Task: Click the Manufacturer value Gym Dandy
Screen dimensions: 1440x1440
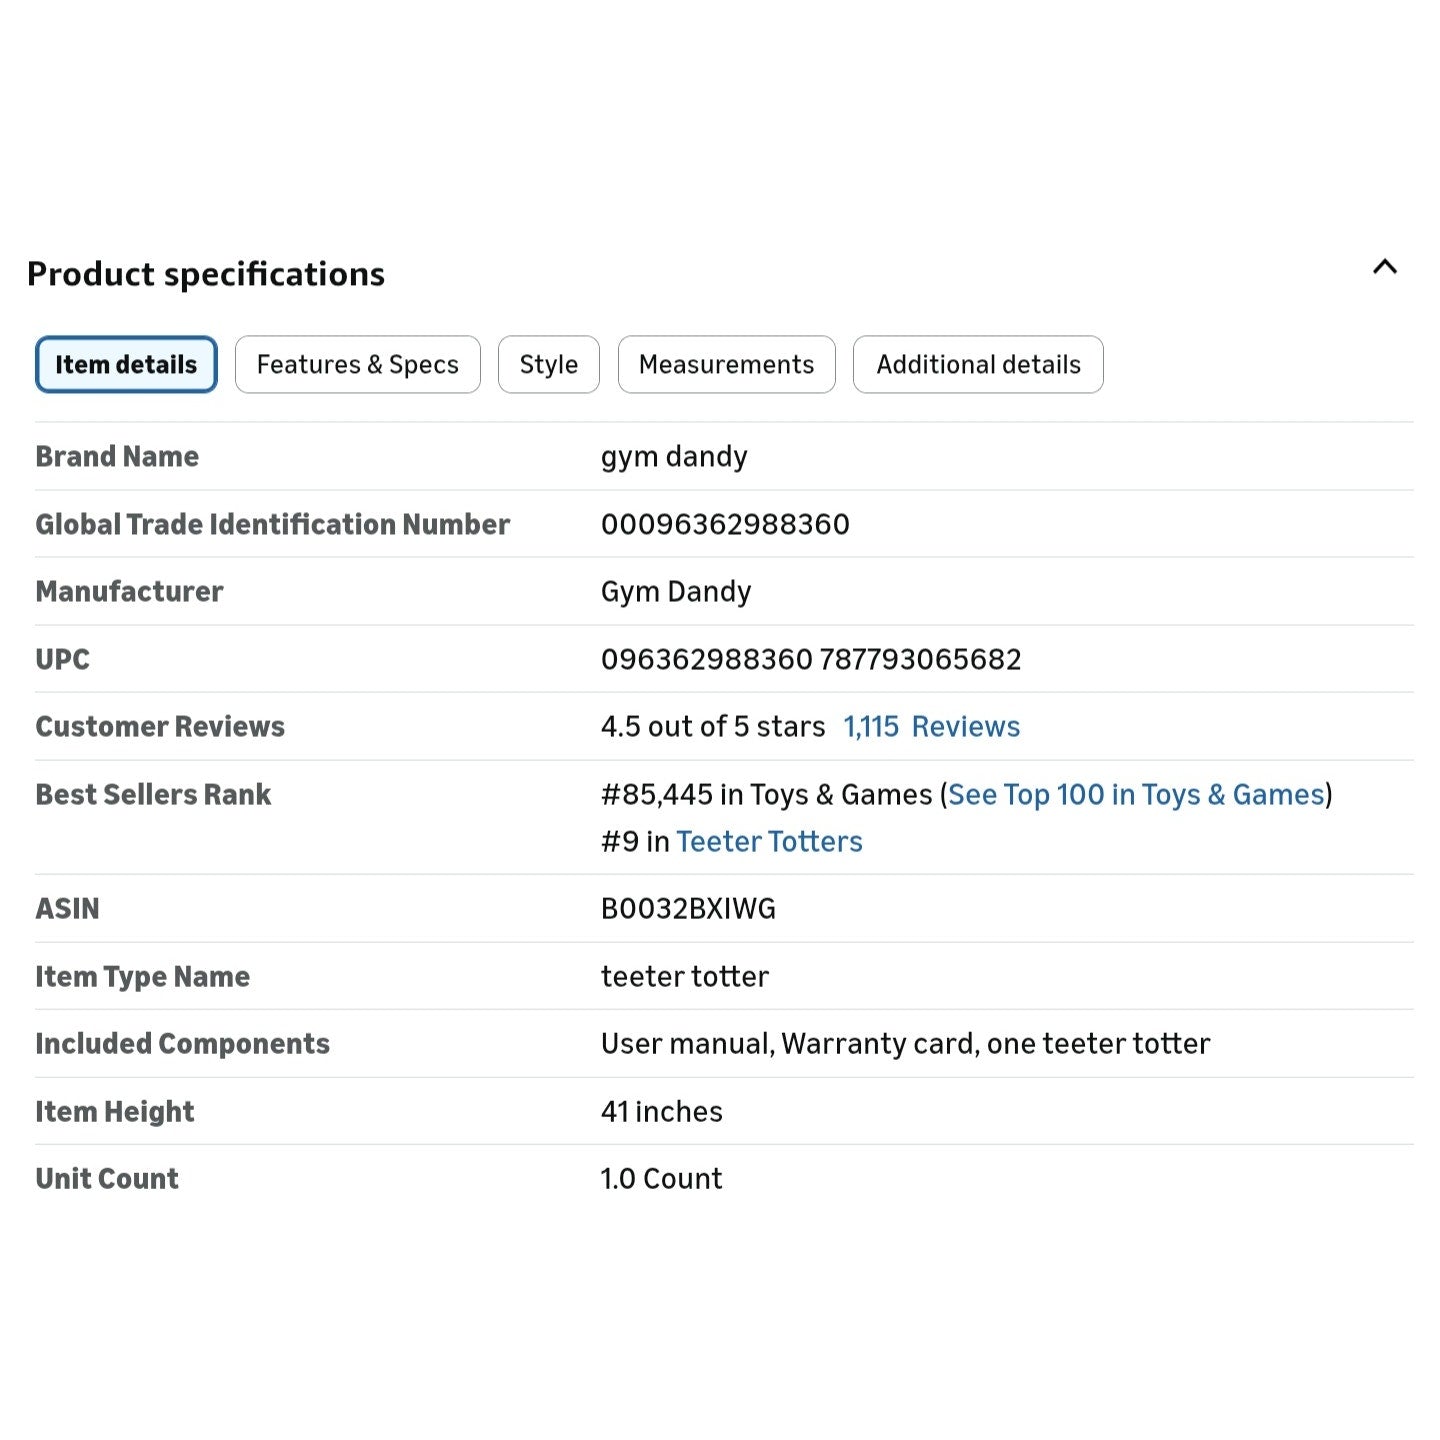Action: coord(676,592)
